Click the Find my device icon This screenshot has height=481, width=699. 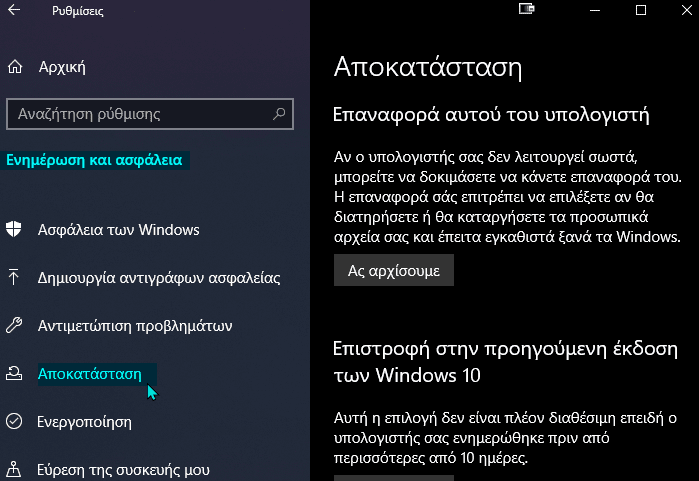[x=14, y=469]
